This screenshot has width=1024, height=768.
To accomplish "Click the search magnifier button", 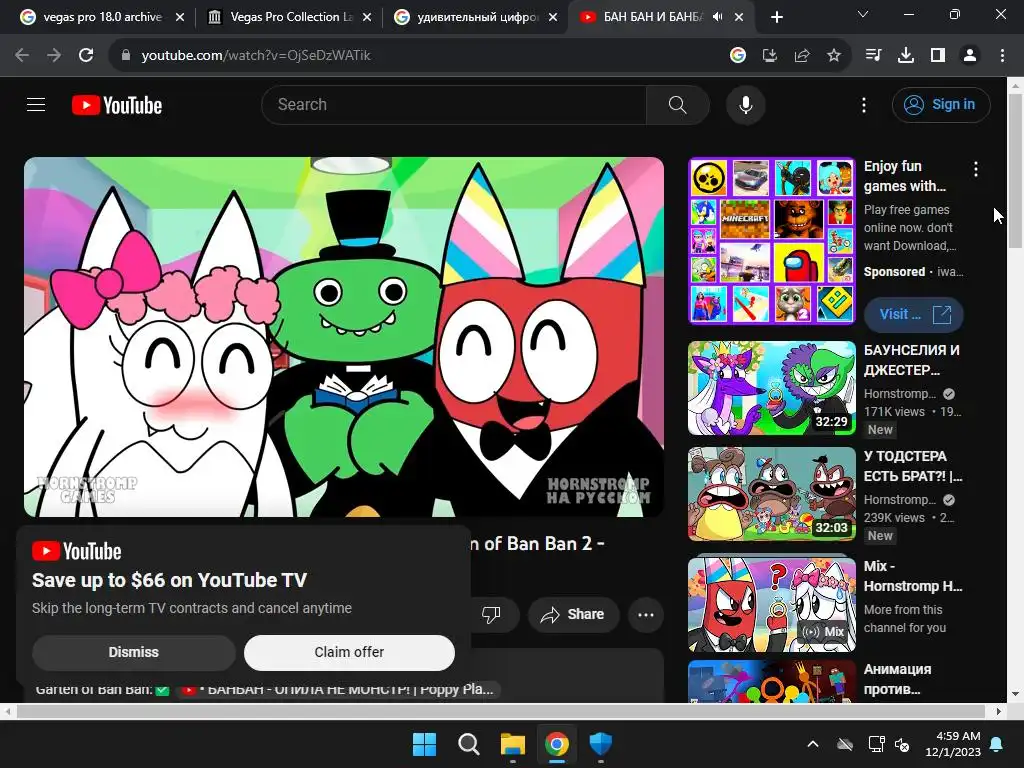I will [x=677, y=104].
